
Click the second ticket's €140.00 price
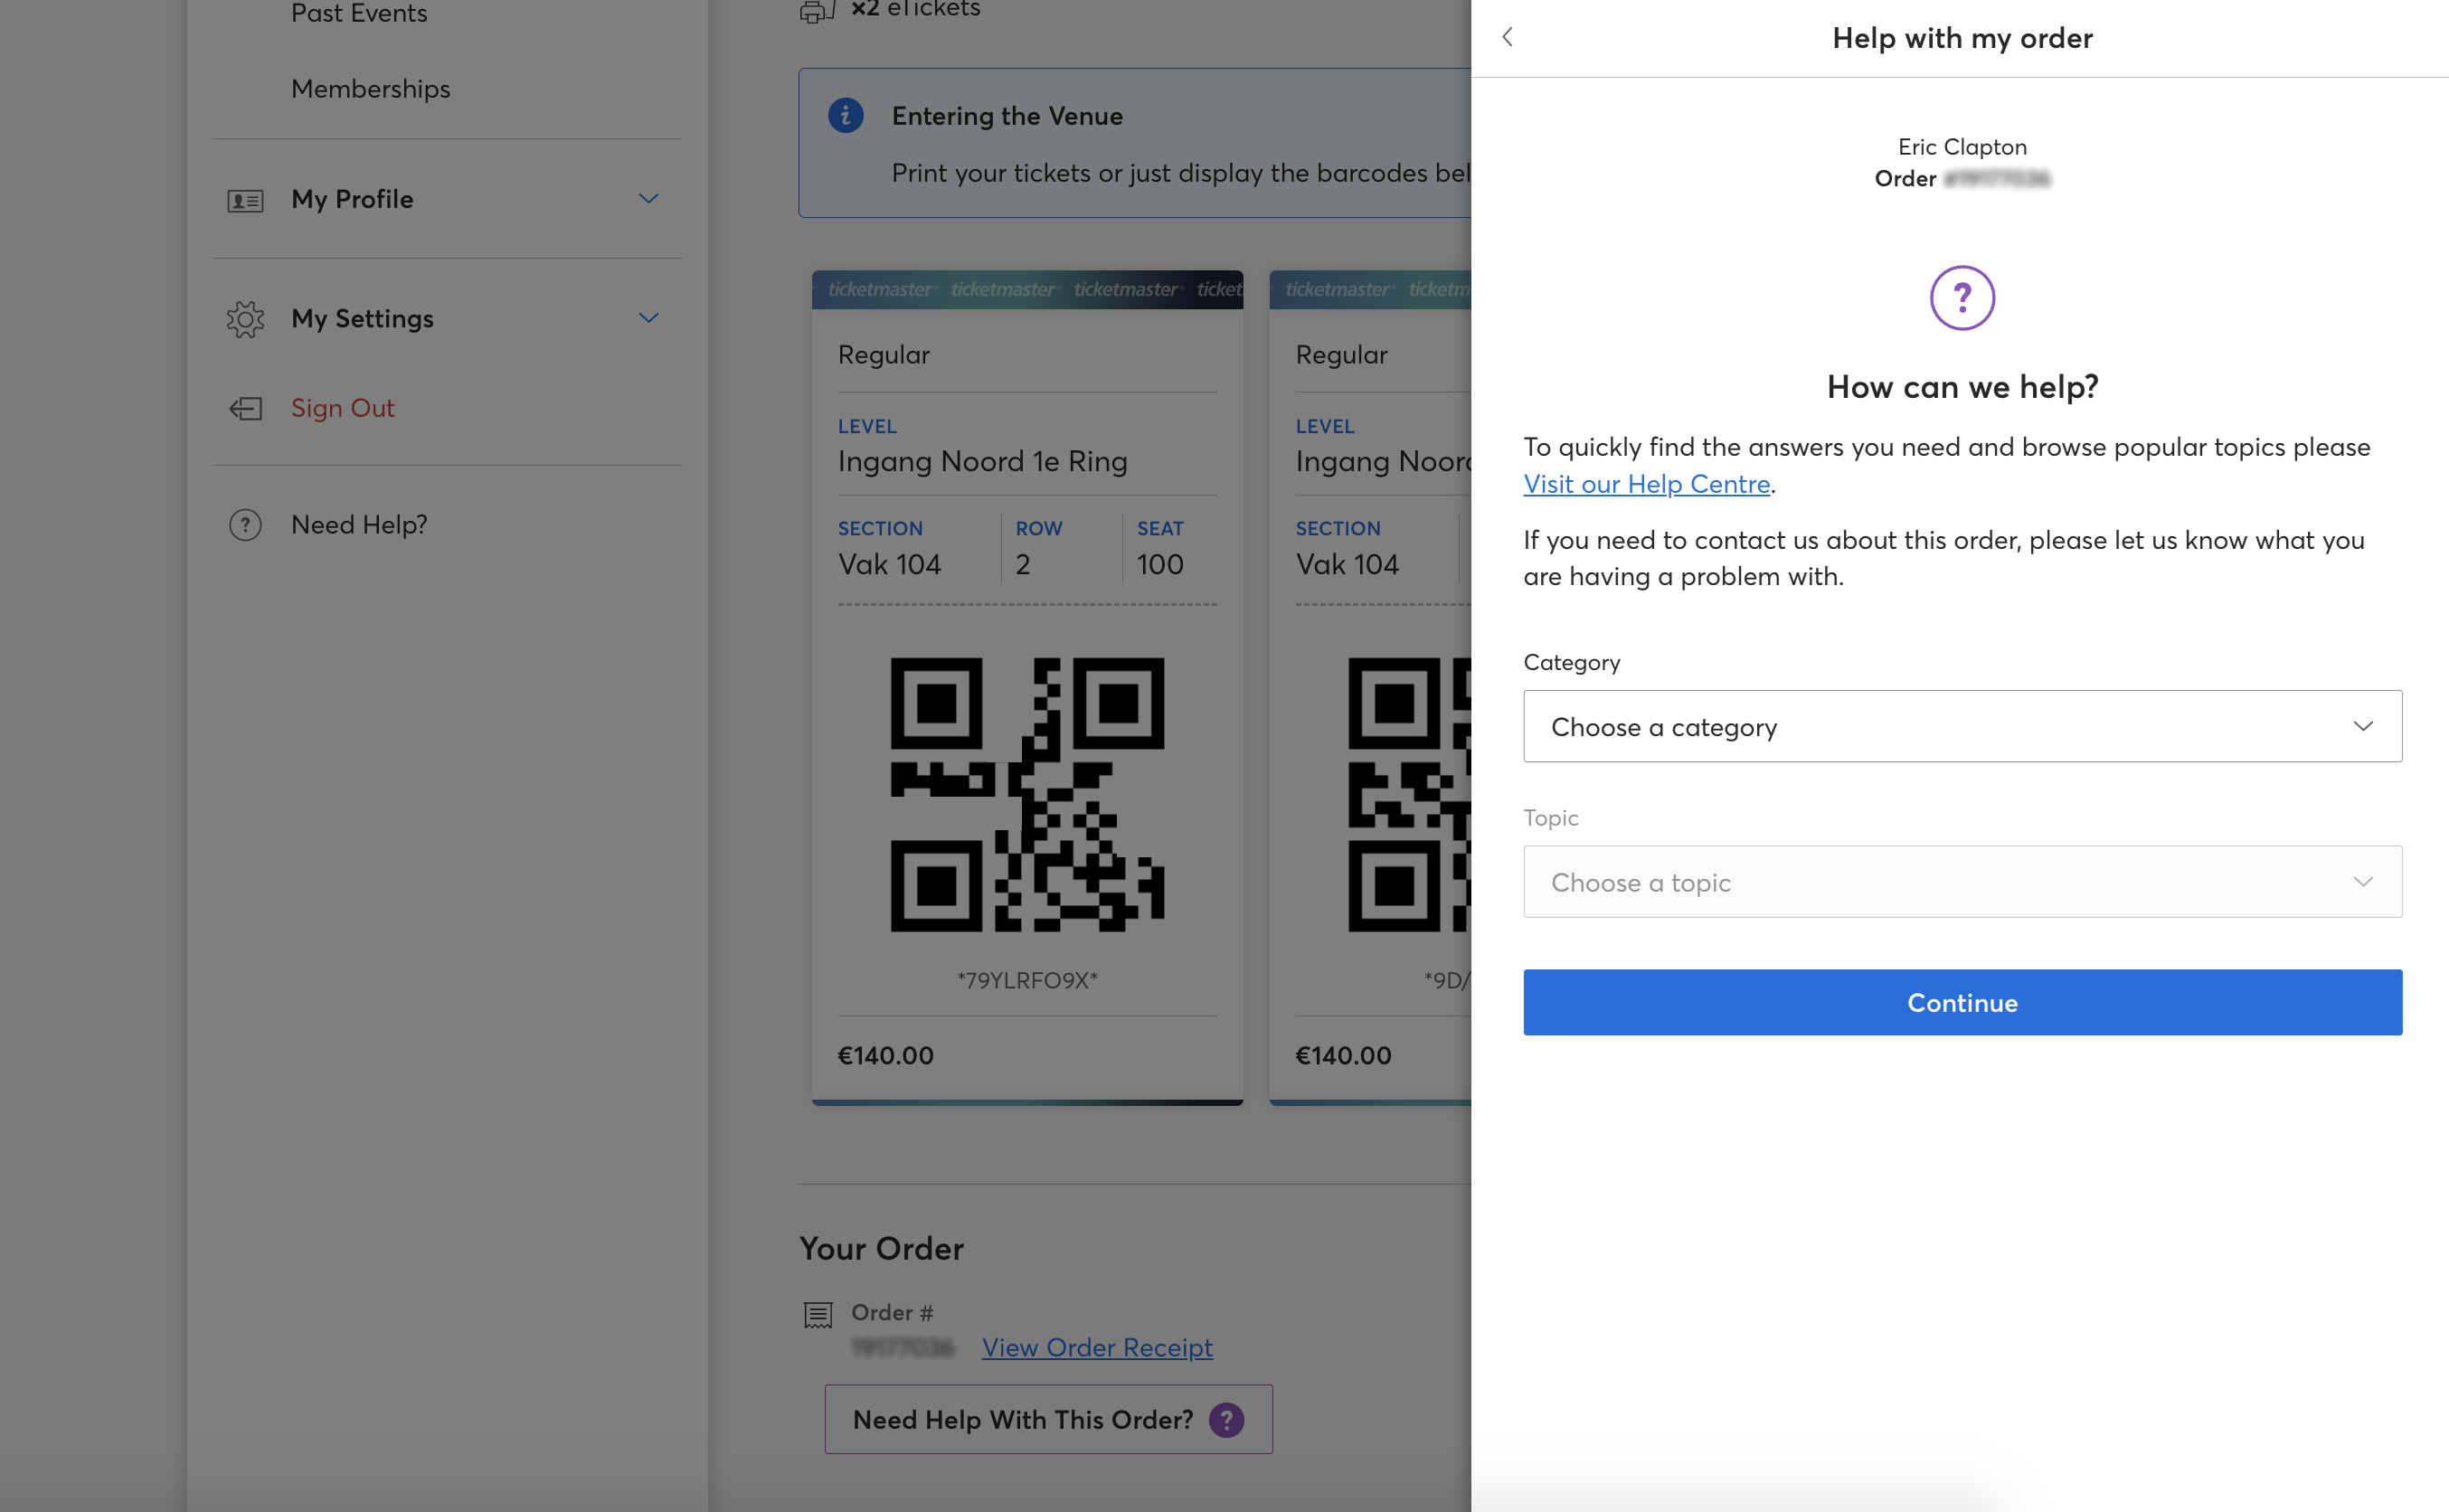(1343, 1055)
